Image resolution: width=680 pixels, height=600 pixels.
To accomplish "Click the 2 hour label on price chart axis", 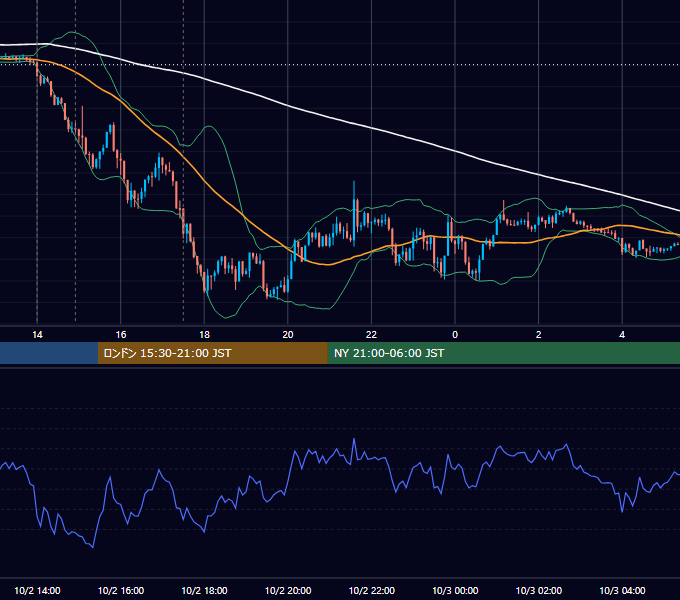I will (539, 335).
